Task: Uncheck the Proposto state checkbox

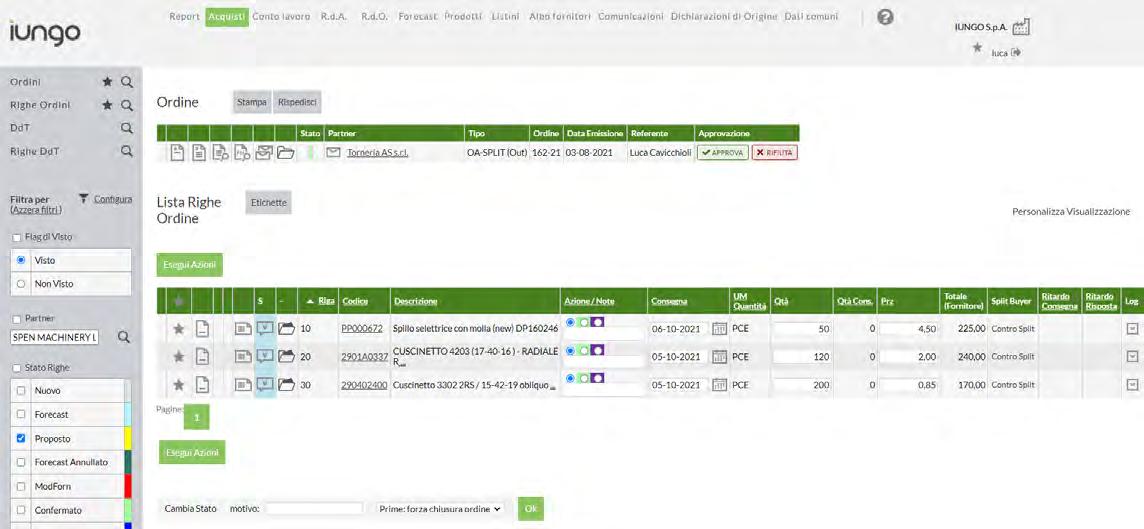Action: 21,439
